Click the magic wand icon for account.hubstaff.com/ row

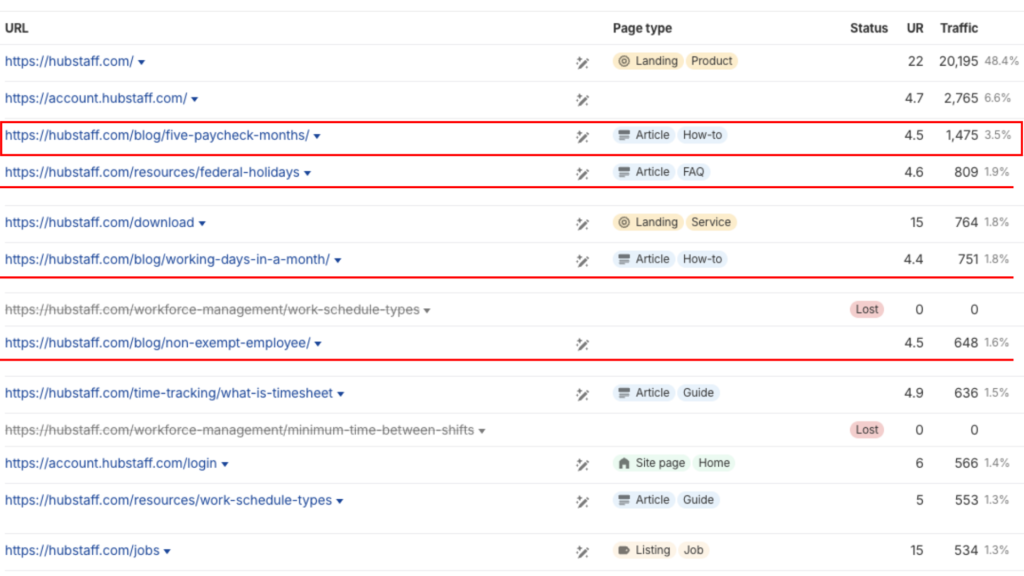click(x=583, y=99)
